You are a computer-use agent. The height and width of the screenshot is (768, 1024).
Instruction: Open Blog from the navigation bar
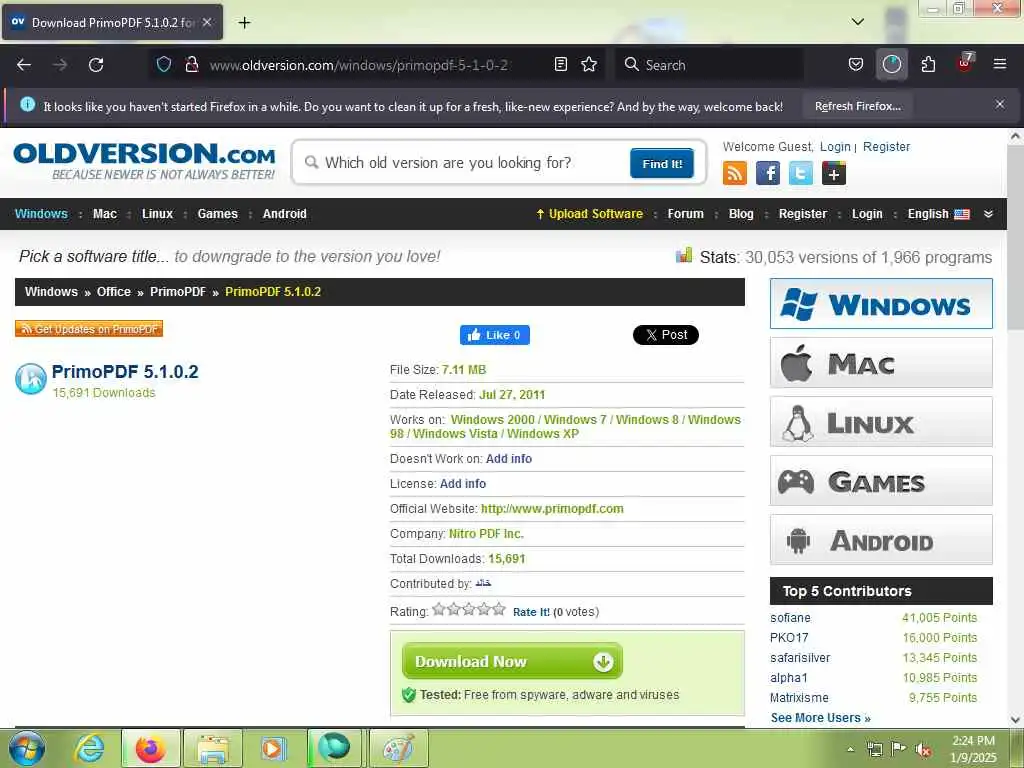click(741, 214)
